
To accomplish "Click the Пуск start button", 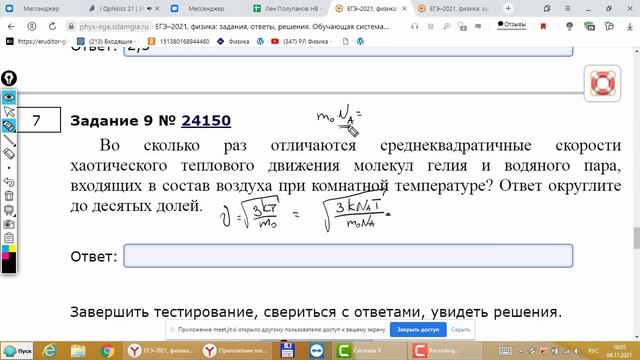I will (18, 351).
